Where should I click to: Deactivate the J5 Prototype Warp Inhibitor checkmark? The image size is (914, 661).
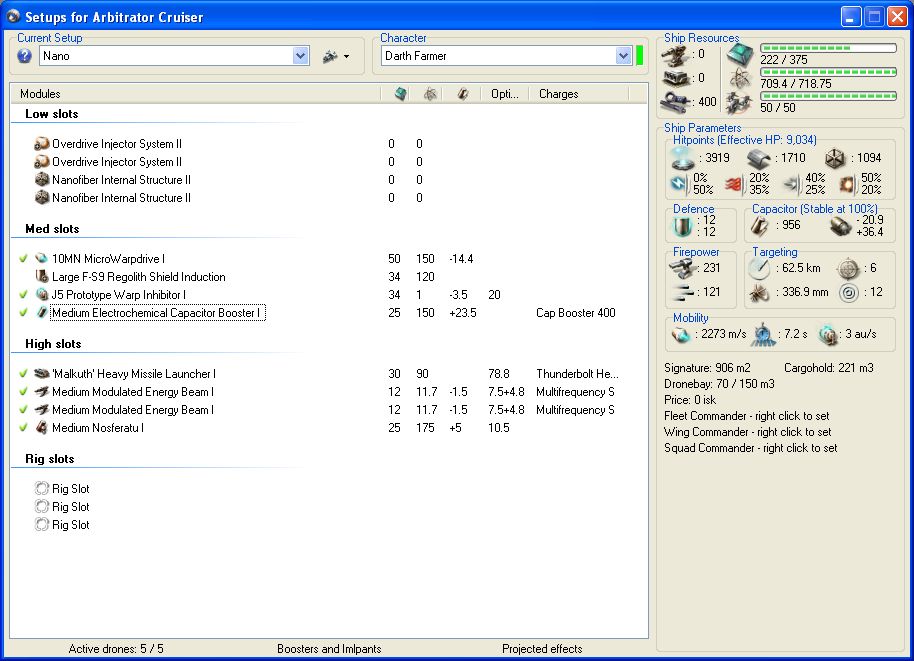(24, 295)
